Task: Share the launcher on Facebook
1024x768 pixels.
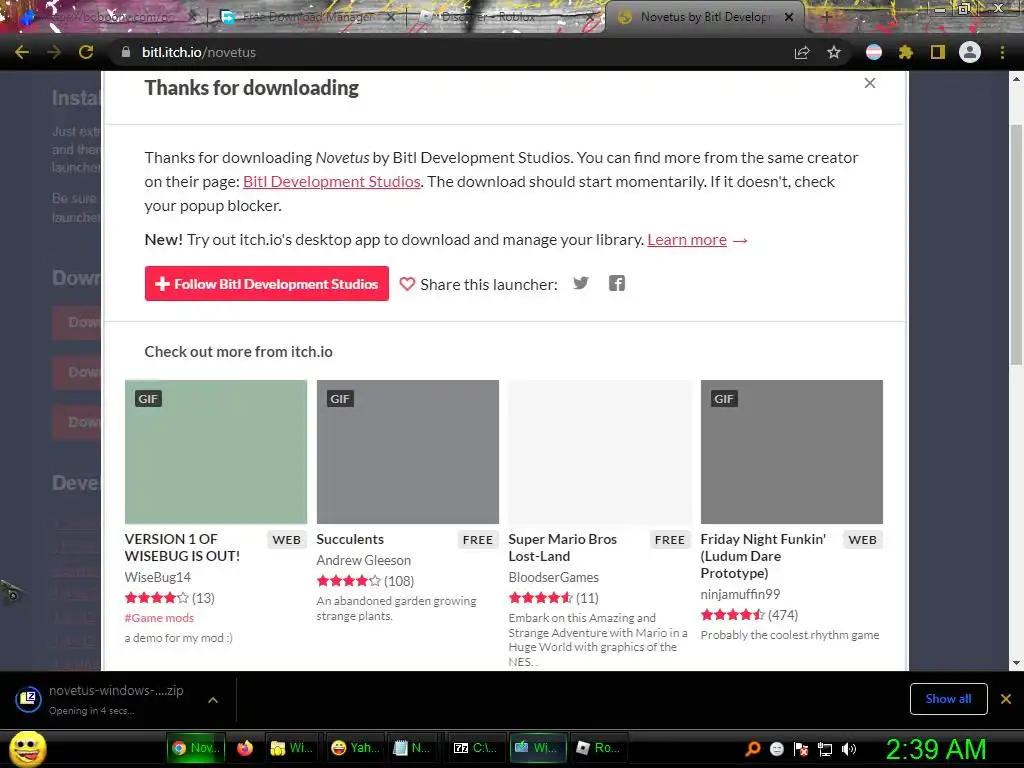Action: coord(617,283)
